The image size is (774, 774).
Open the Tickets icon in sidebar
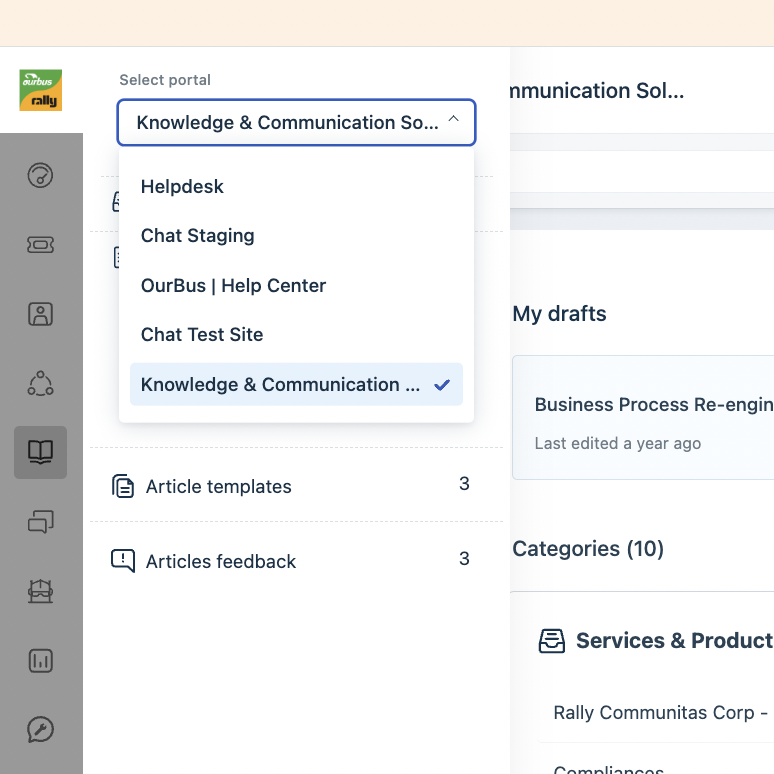coord(40,245)
